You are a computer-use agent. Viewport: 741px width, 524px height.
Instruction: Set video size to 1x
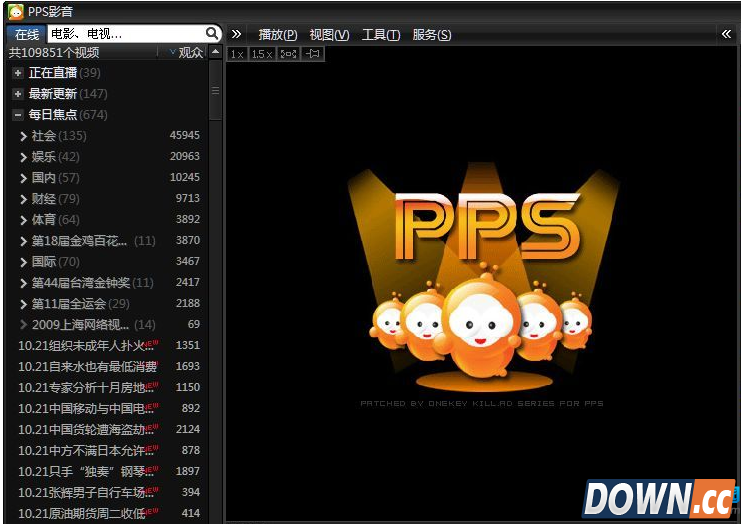pyautogui.click(x=237, y=54)
